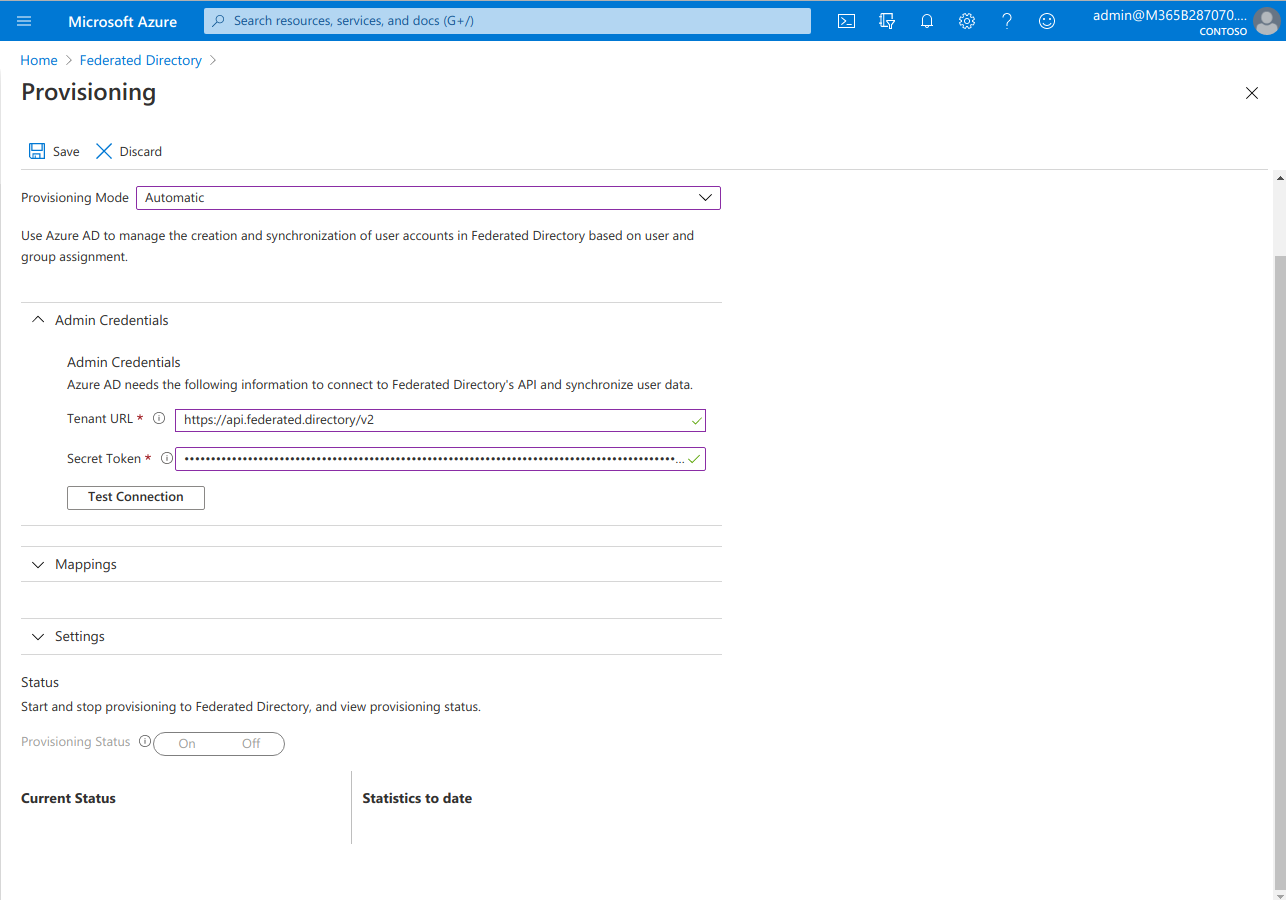Open the Help pane
This screenshot has width=1286, height=900.
coord(1006,20)
